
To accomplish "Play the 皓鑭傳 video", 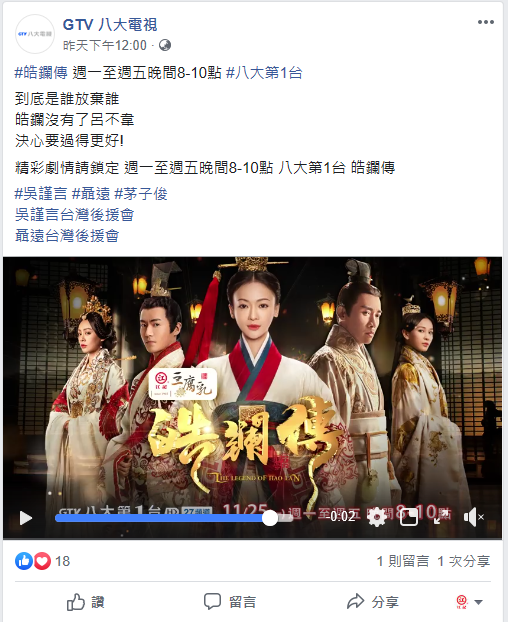I will point(26,518).
